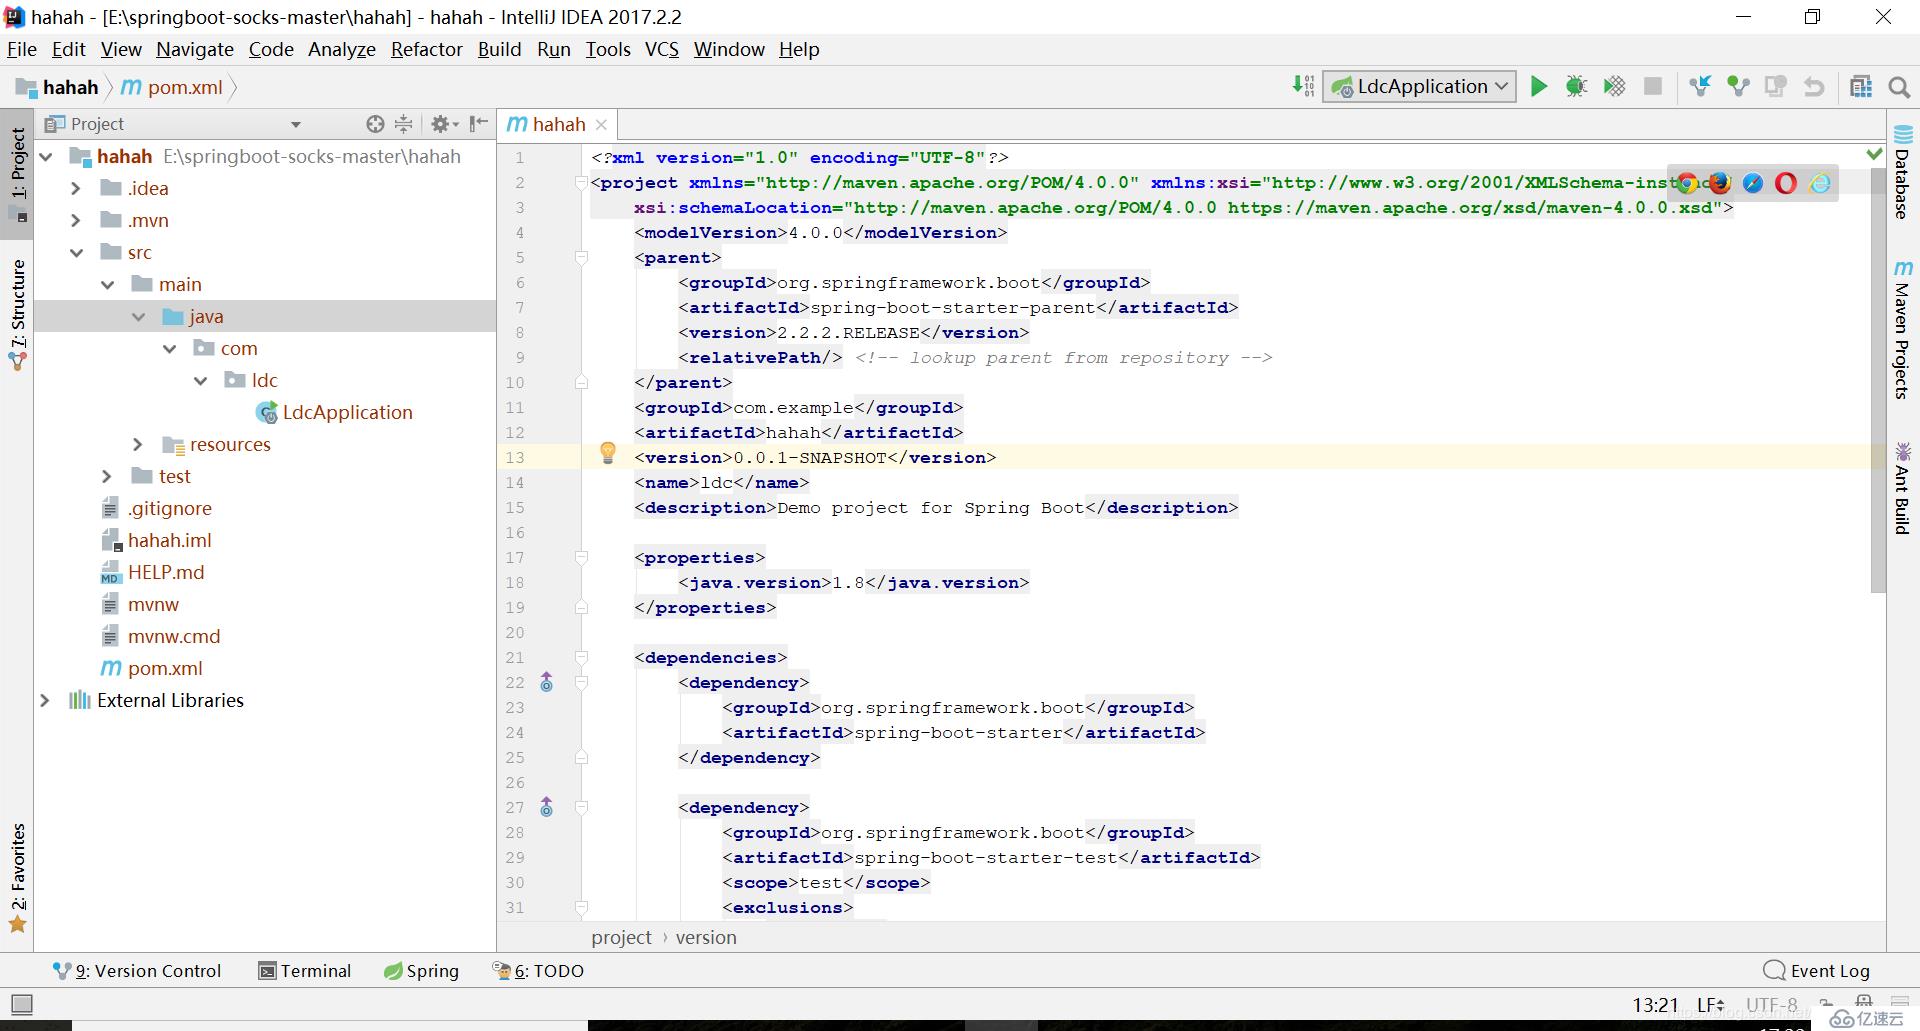Click the Revert undo arrow icon
The width and height of the screenshot is (1920, 1031).
pyautogui.click(x=1814, y=87)
